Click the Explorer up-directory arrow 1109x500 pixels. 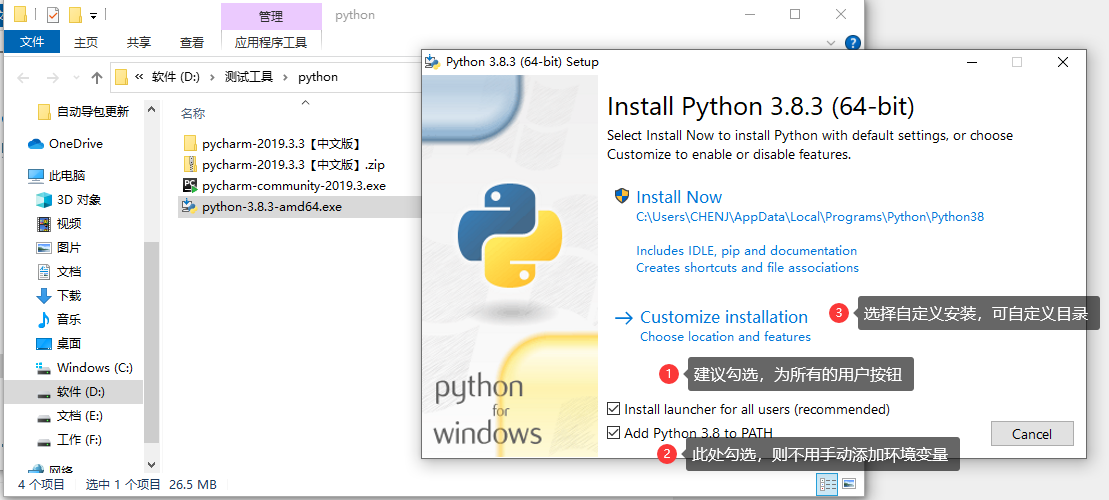pos(98,77)
